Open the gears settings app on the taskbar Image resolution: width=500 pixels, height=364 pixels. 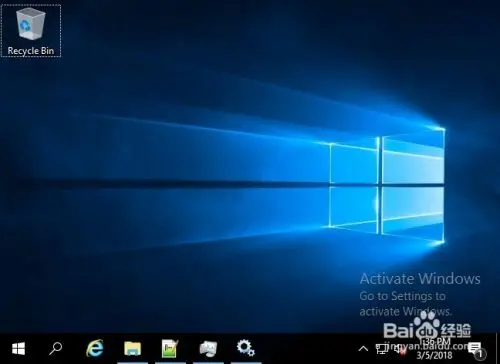point(246,348)
